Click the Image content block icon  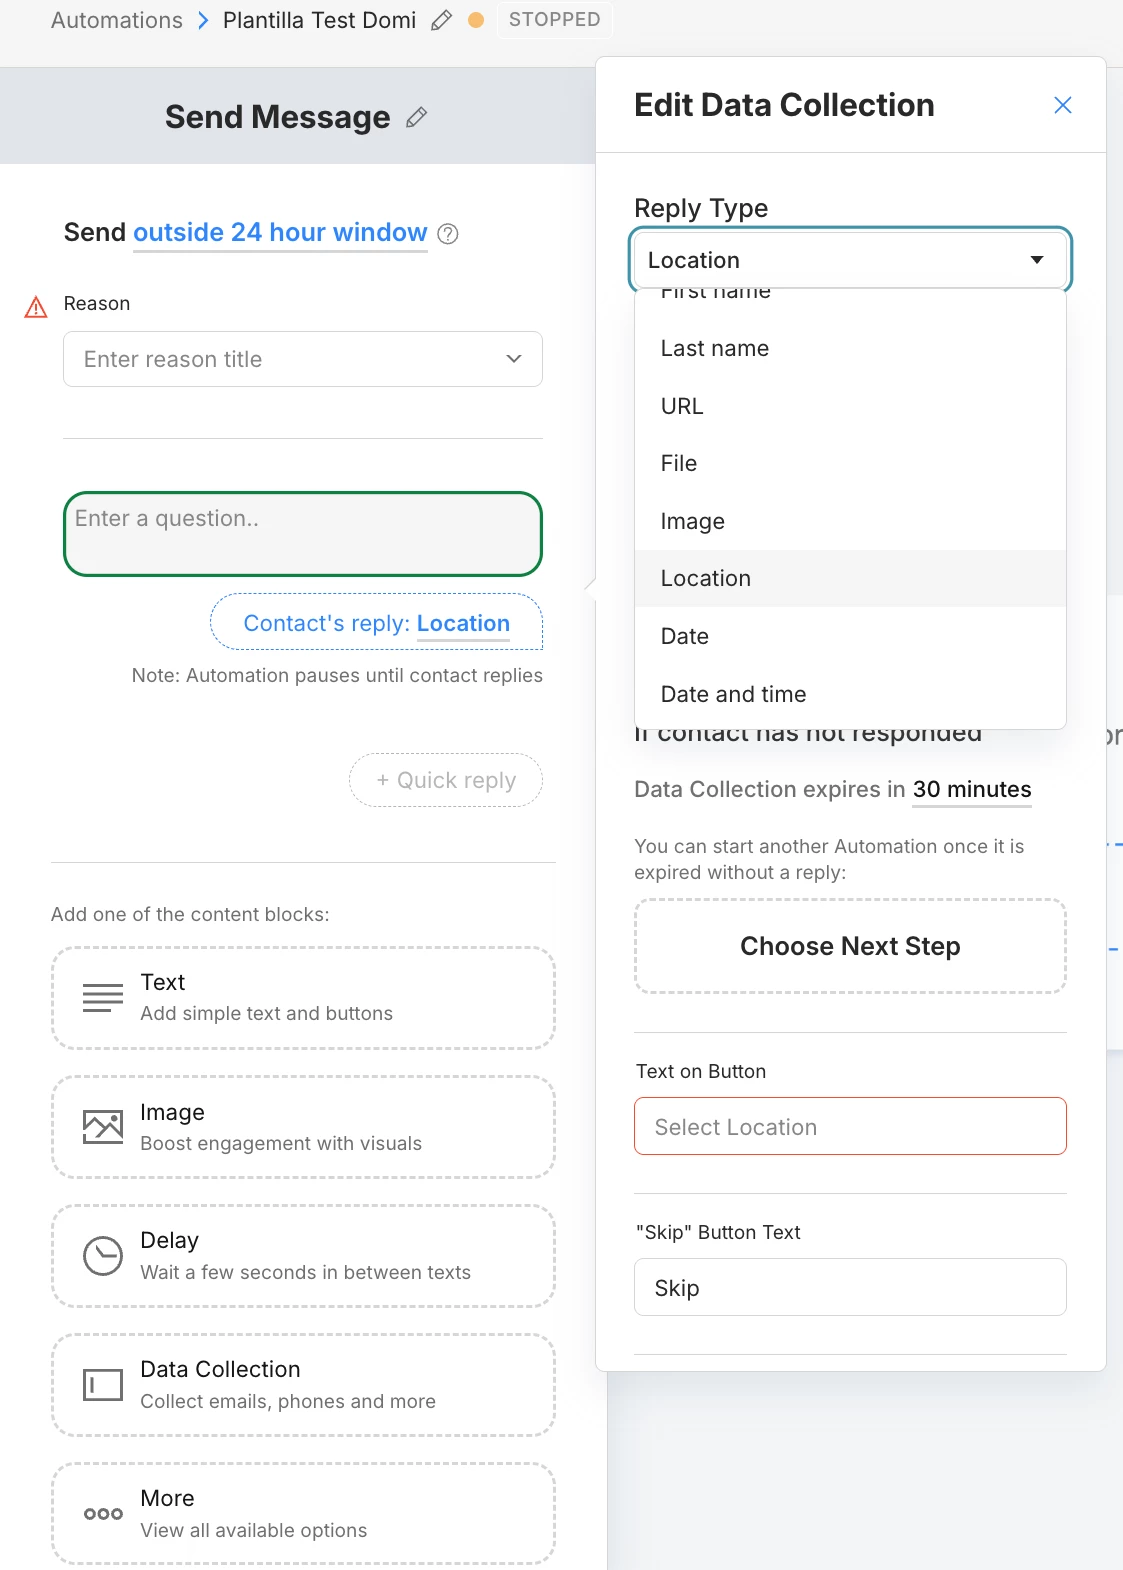[x=103, y=1127]
